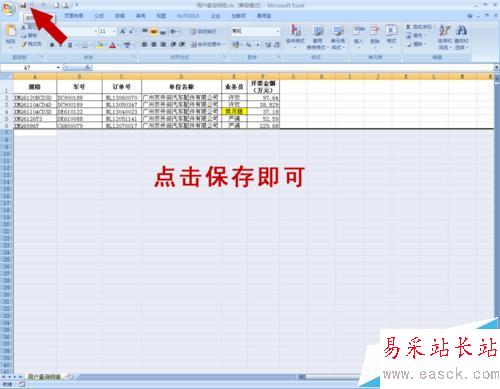Viewport: 500px width, 389px height.
Task: Click the large Paste icon
Action: coord(11,31)
